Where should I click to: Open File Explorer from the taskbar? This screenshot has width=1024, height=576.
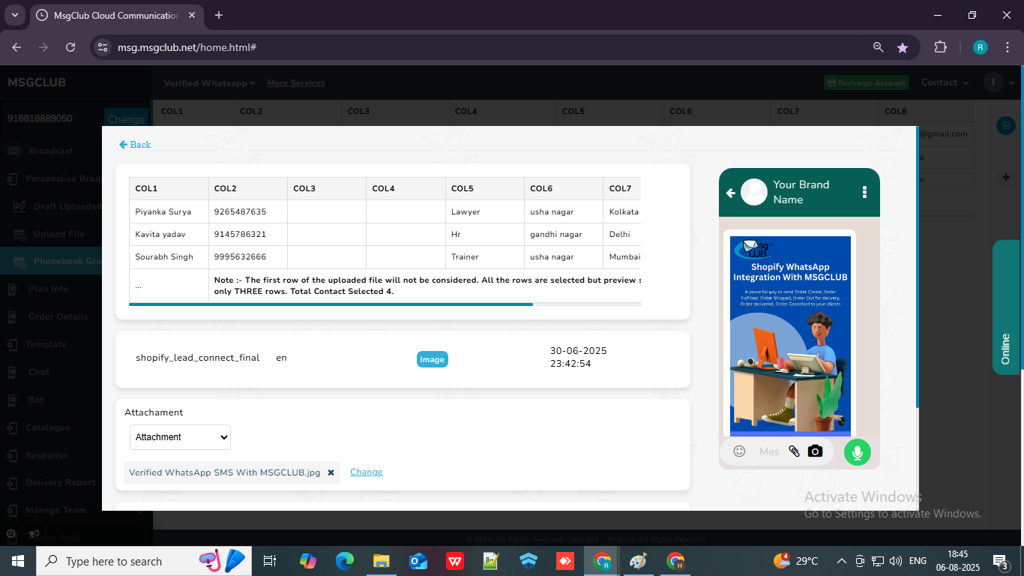381,561
